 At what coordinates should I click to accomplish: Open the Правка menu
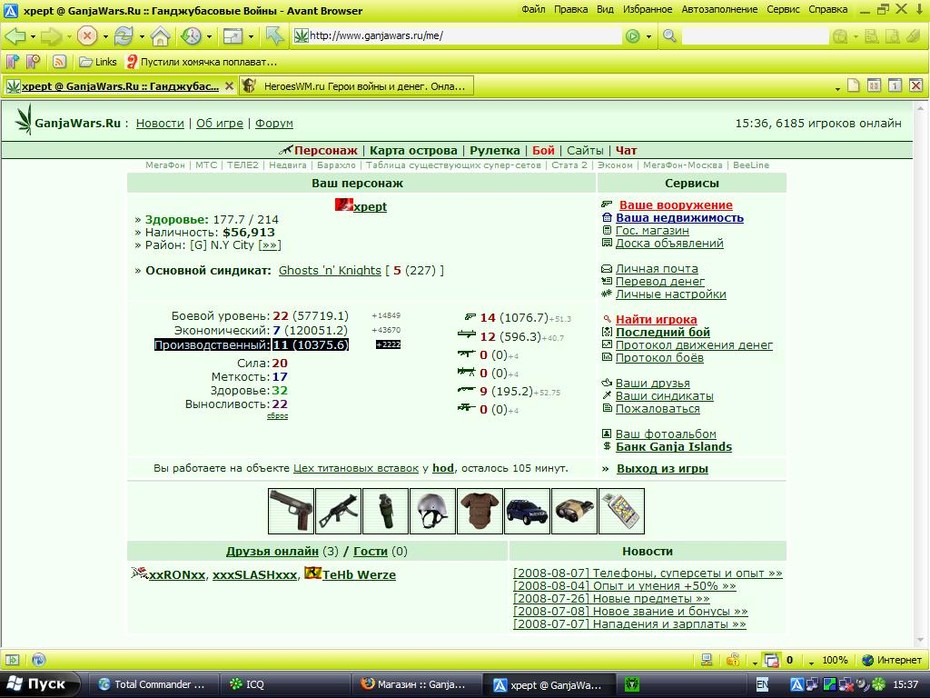point(571,9)
